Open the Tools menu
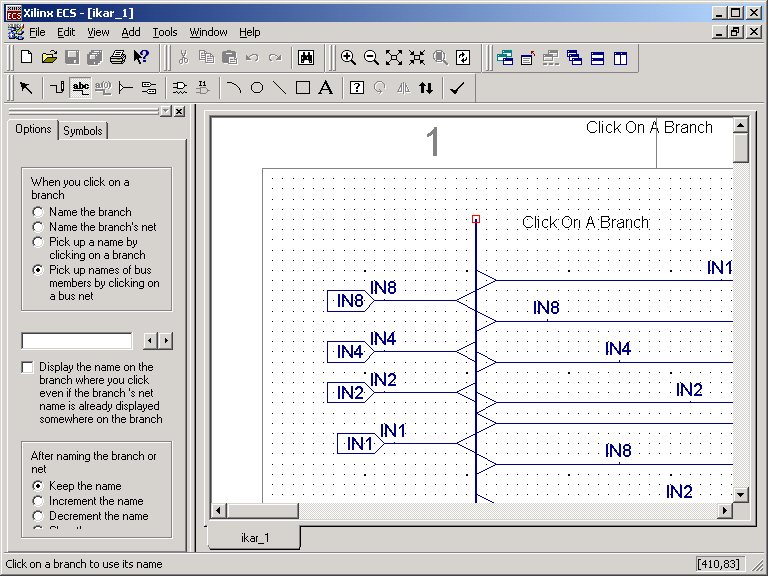This screenshot has width=768, height=576. click(x=165, y=32)
